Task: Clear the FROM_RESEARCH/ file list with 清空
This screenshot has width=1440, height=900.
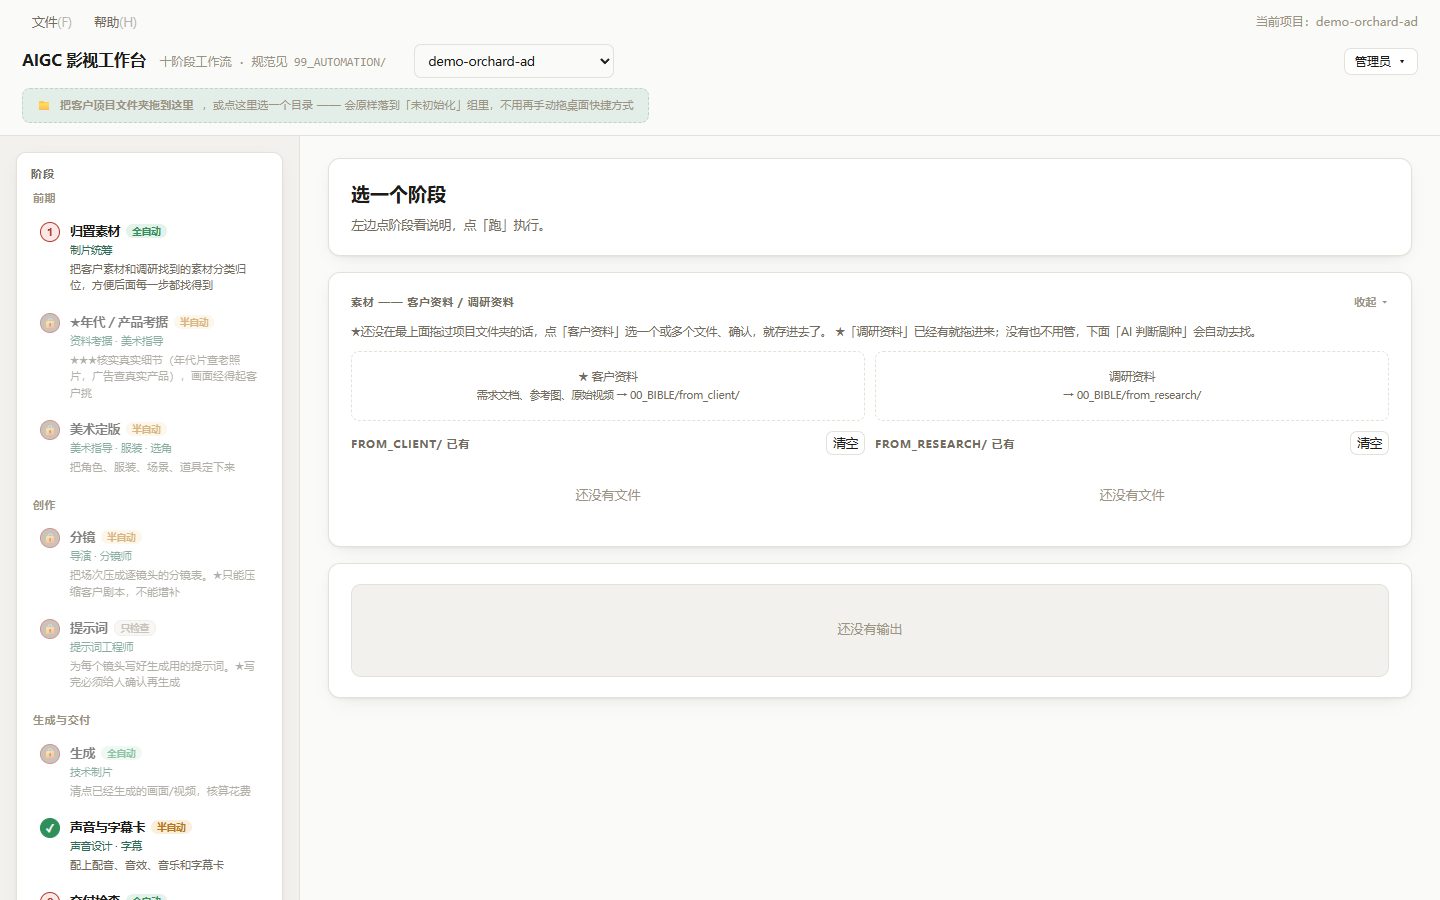Action: click(1370, 443)
